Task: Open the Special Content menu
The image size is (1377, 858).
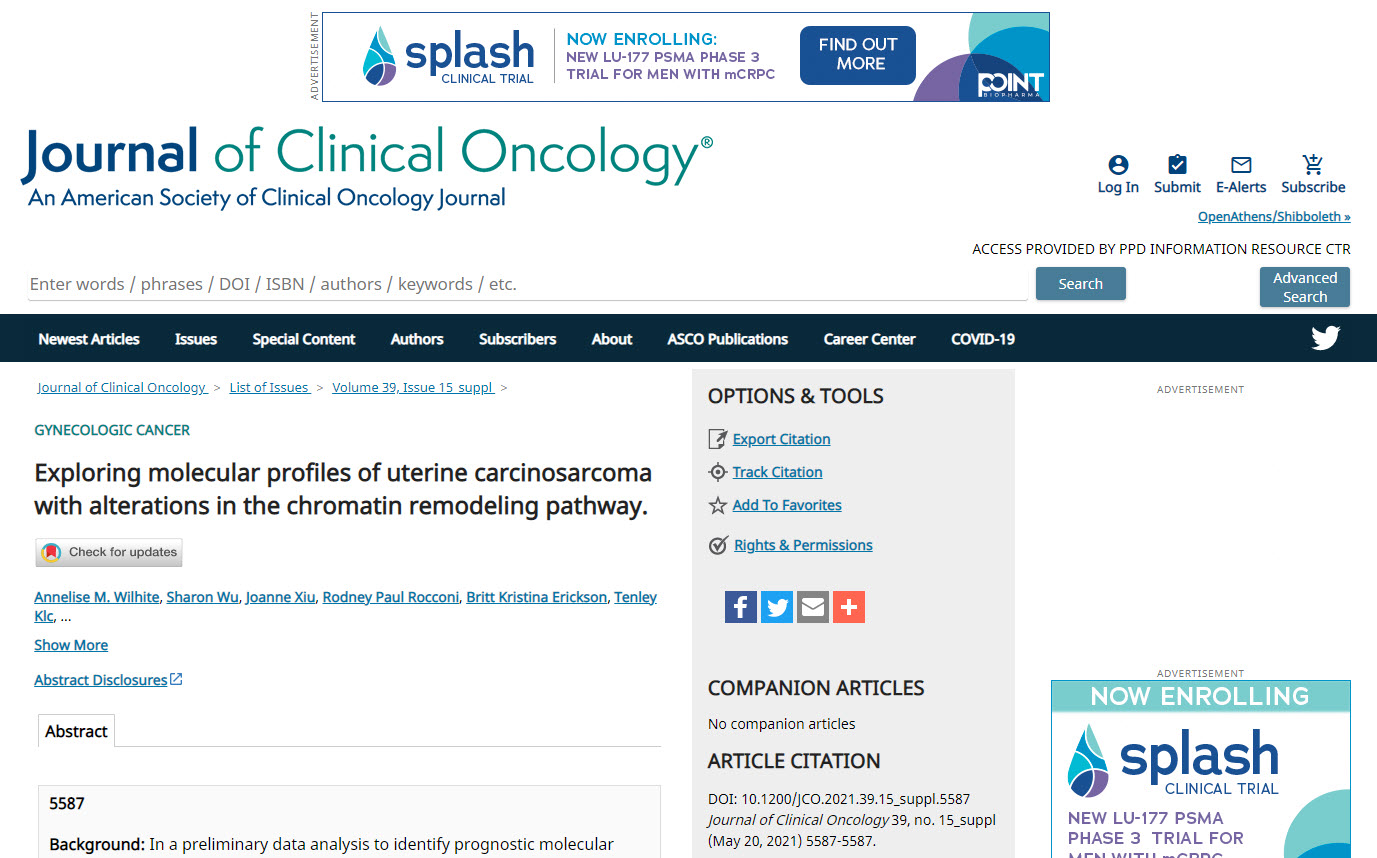Action: 303,339
